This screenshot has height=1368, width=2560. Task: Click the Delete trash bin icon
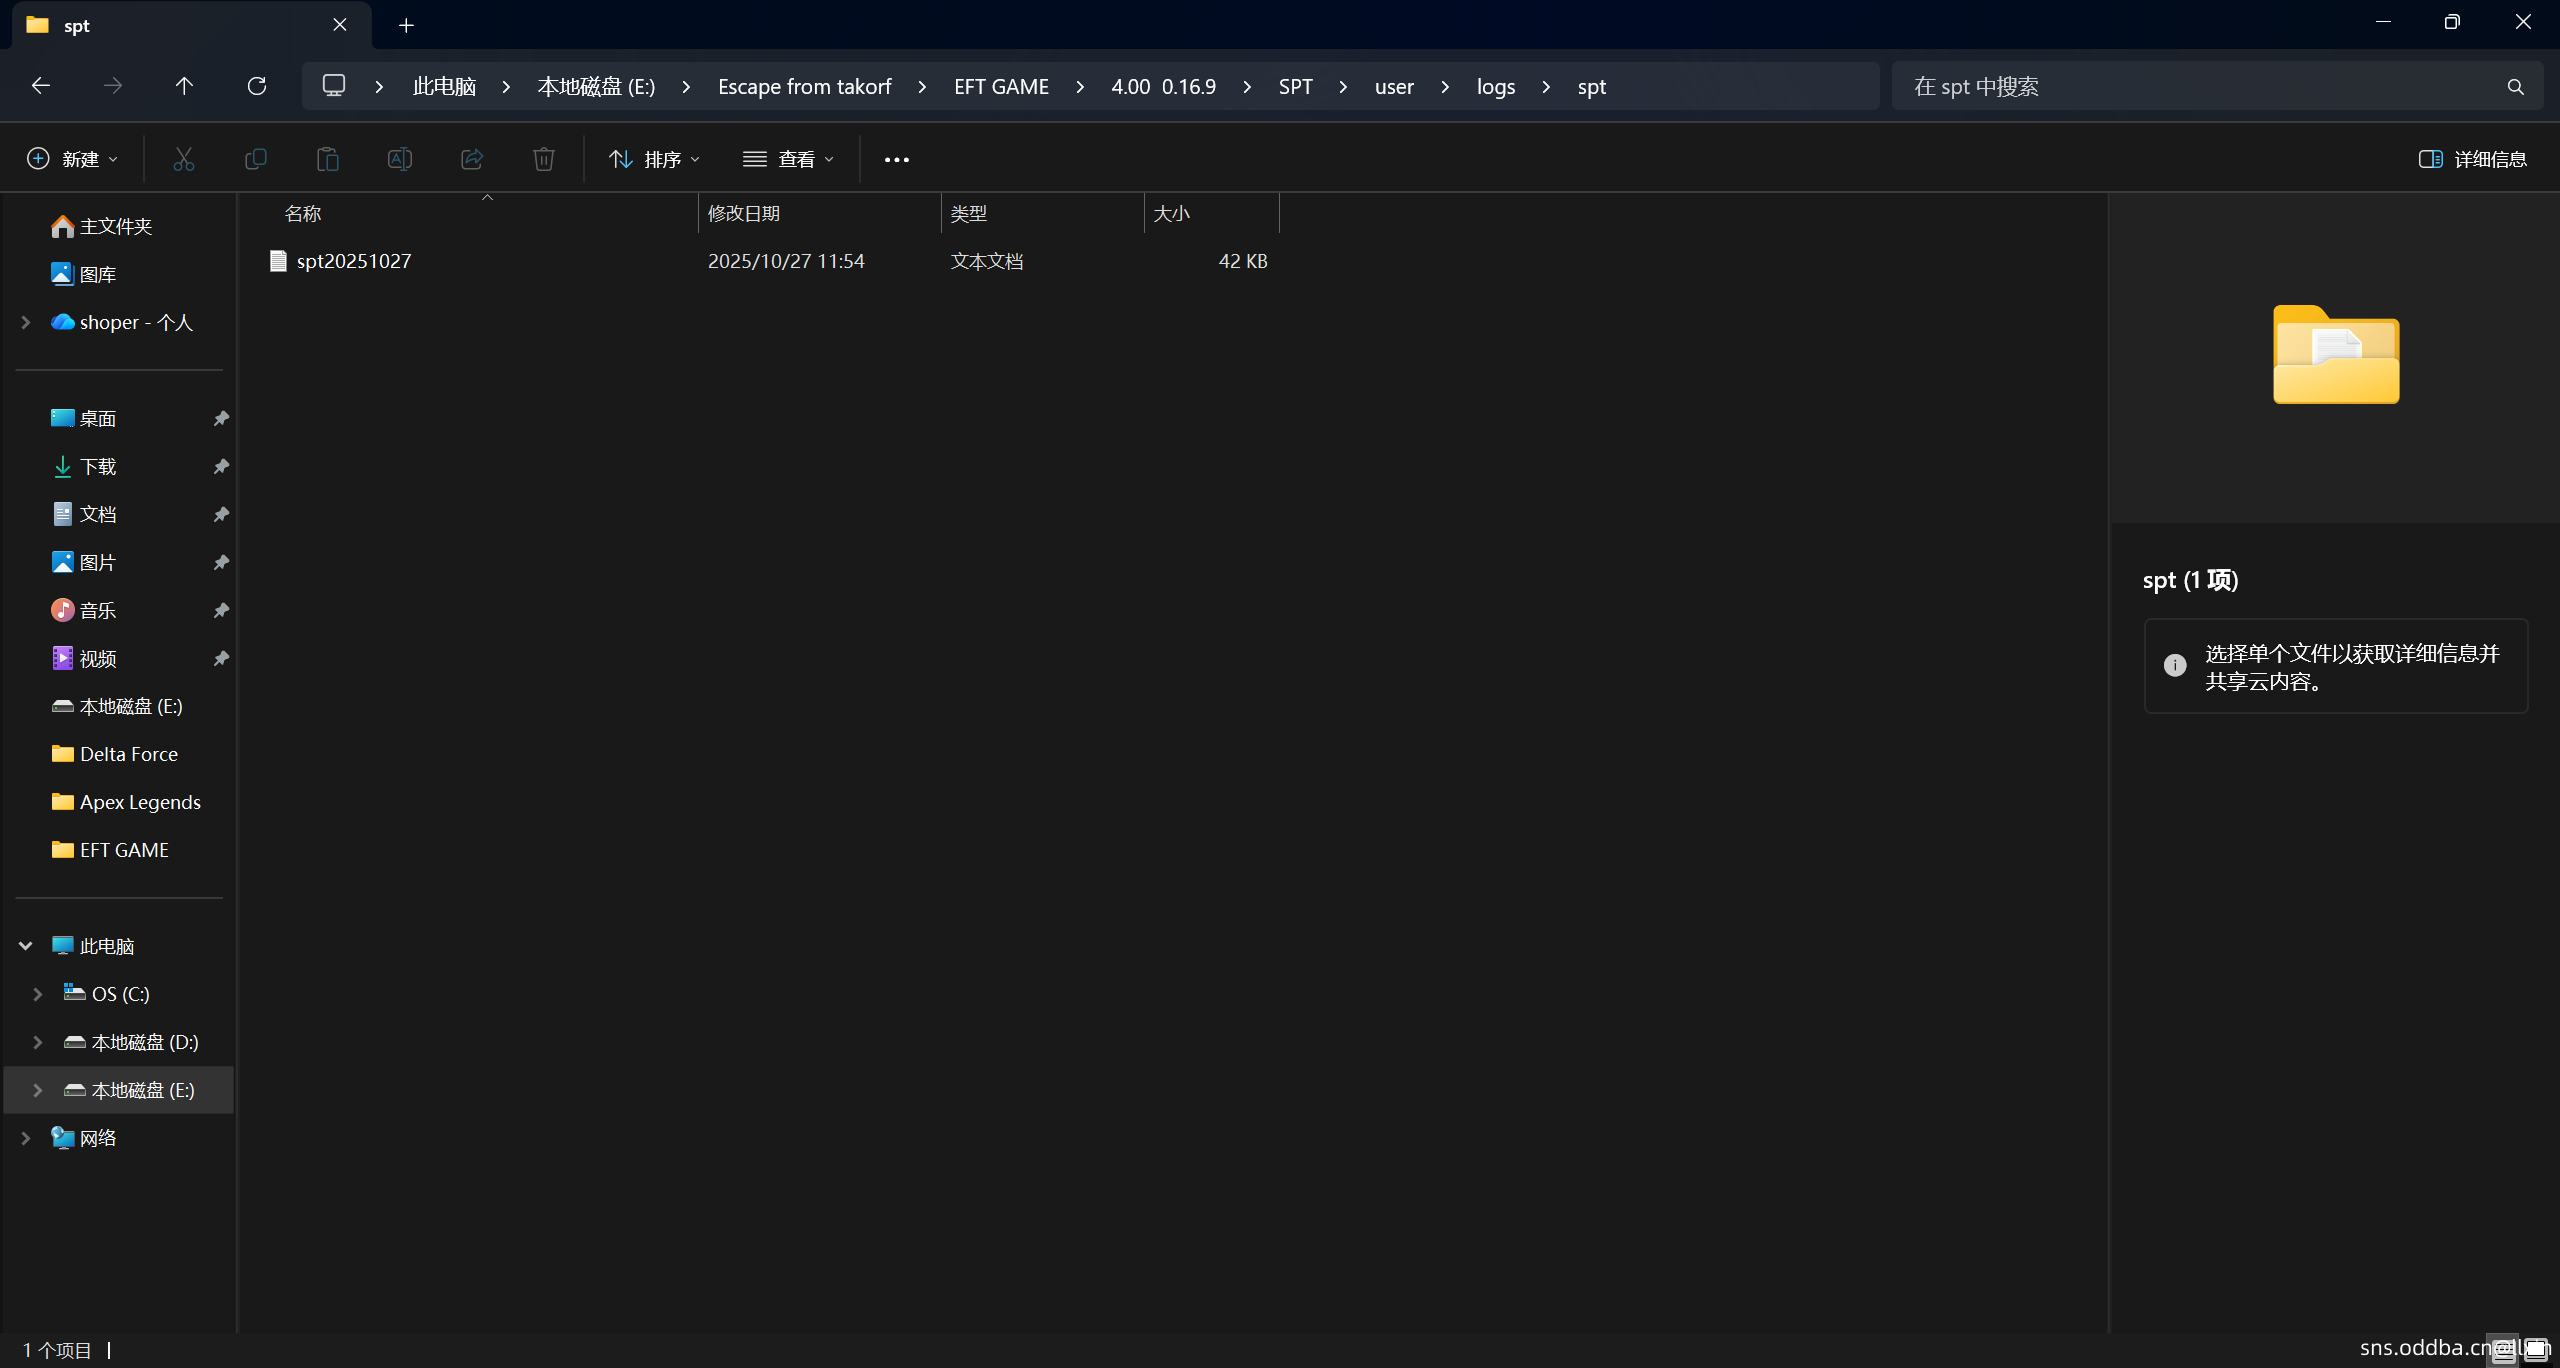[x=543, y=159]
